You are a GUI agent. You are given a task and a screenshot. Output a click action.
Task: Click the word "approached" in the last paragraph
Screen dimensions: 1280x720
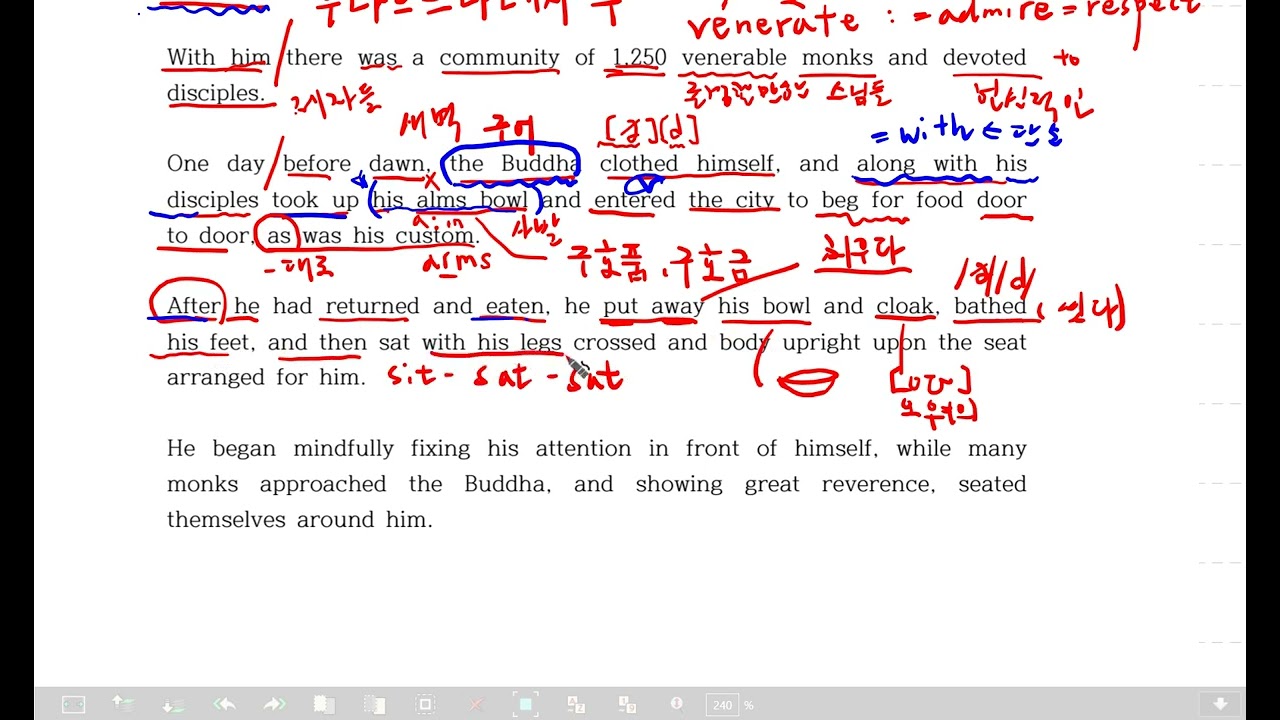323,485
